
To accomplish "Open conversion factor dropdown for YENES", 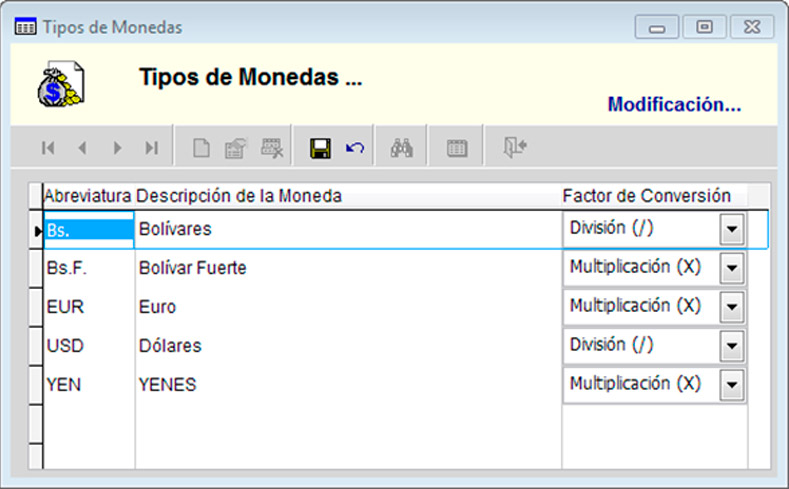I will pyautogui.click(x=733, y=384).
